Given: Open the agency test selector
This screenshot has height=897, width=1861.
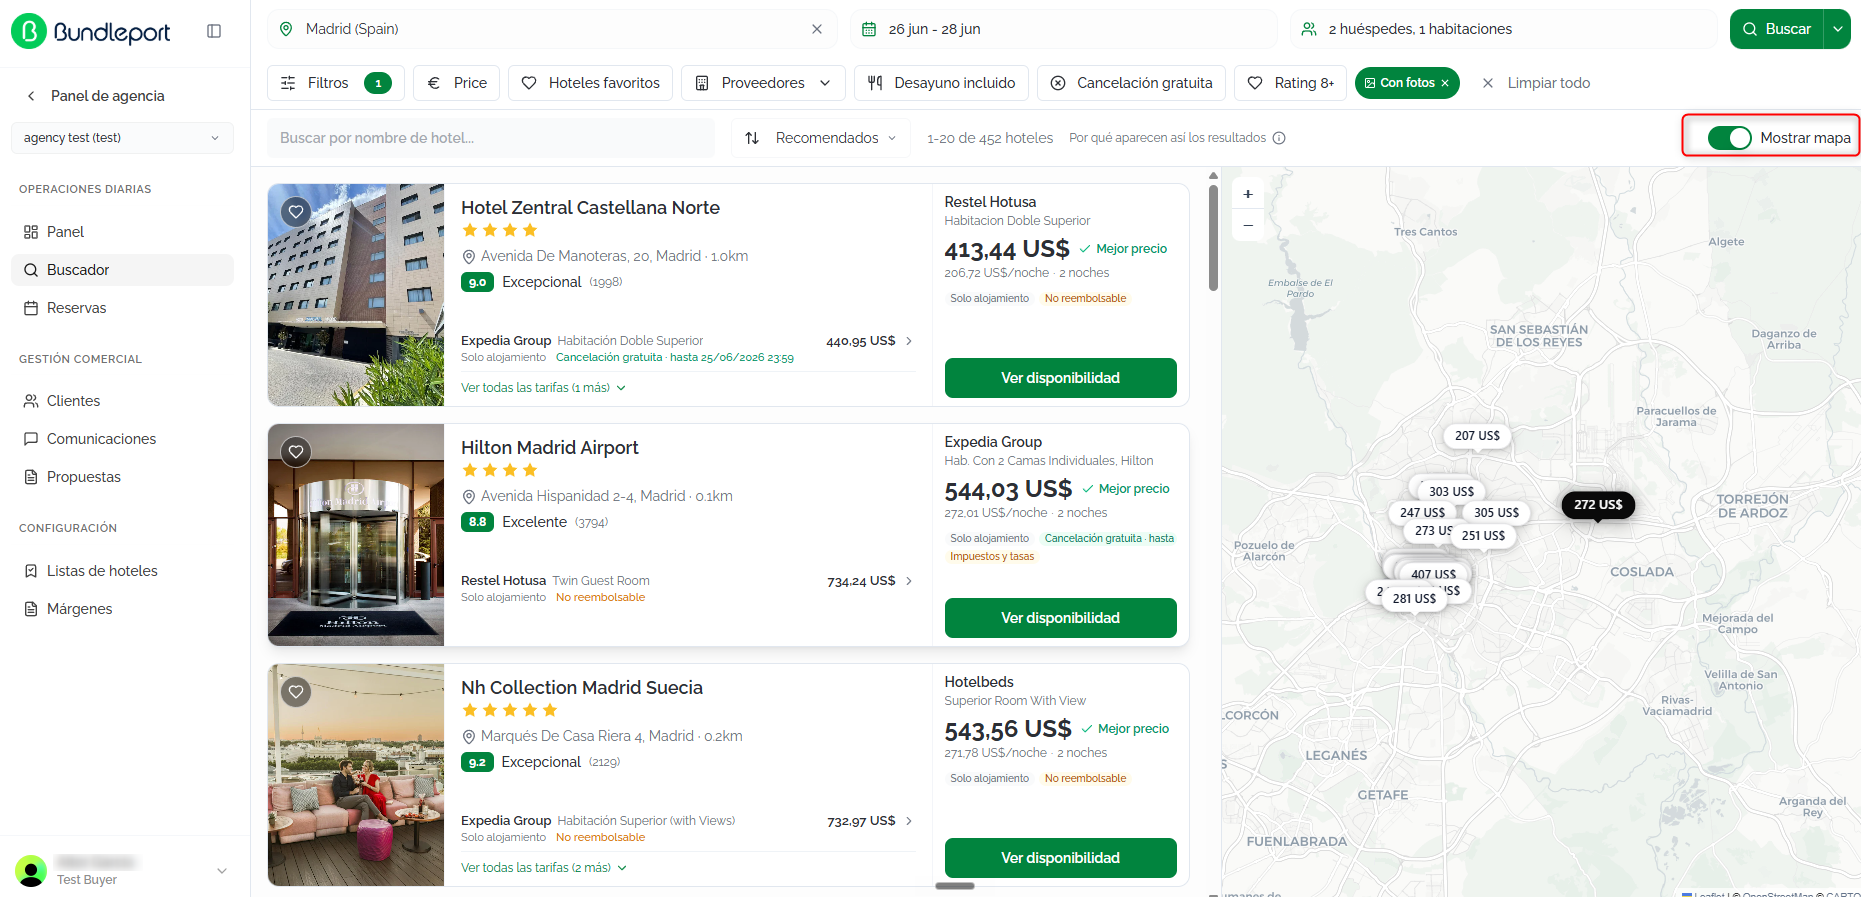Looking at the screenshot, I should pyautogui.click(x=122, y=138).
